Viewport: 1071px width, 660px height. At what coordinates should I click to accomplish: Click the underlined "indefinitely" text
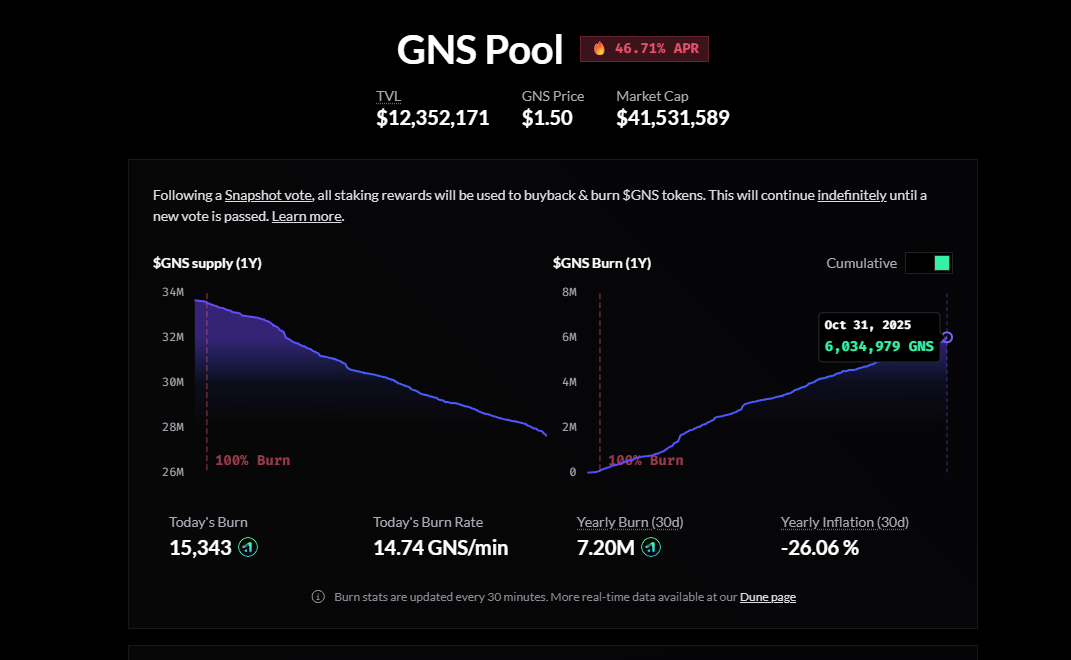pyautogui.click(x=852, y=195)
